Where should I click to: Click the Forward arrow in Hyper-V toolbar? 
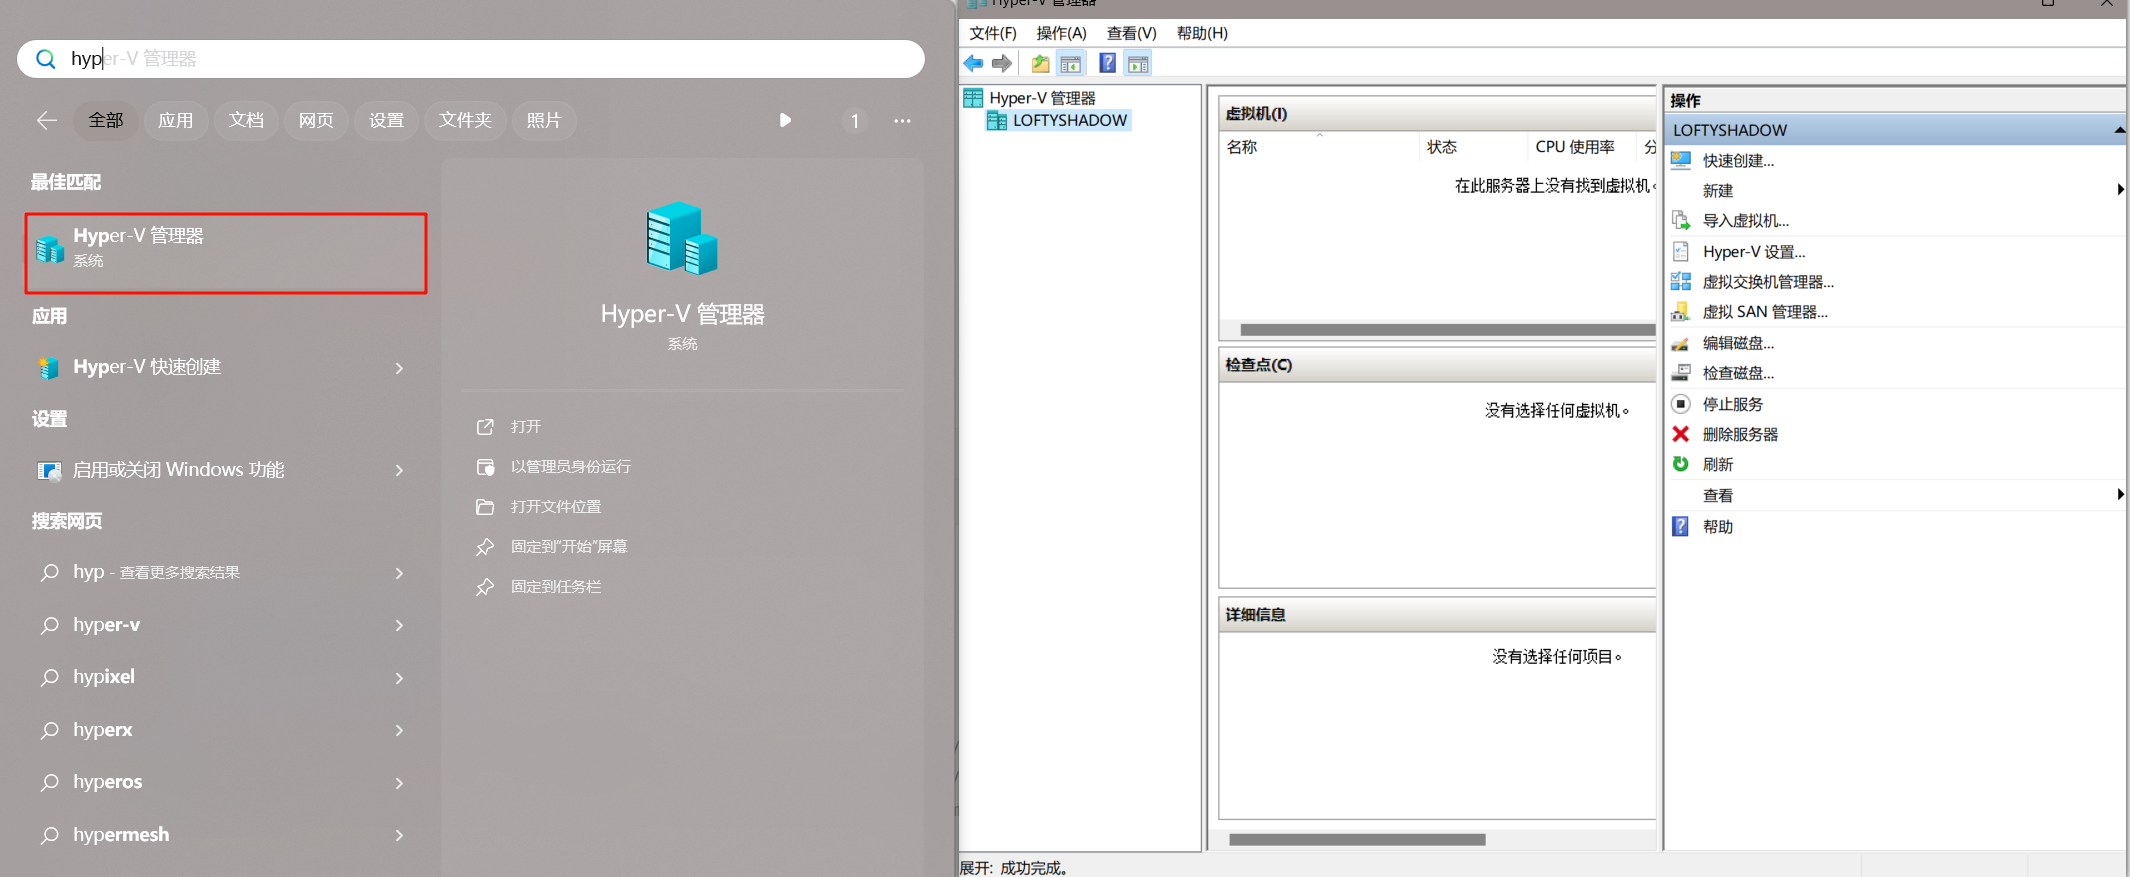pos(1001,64)
